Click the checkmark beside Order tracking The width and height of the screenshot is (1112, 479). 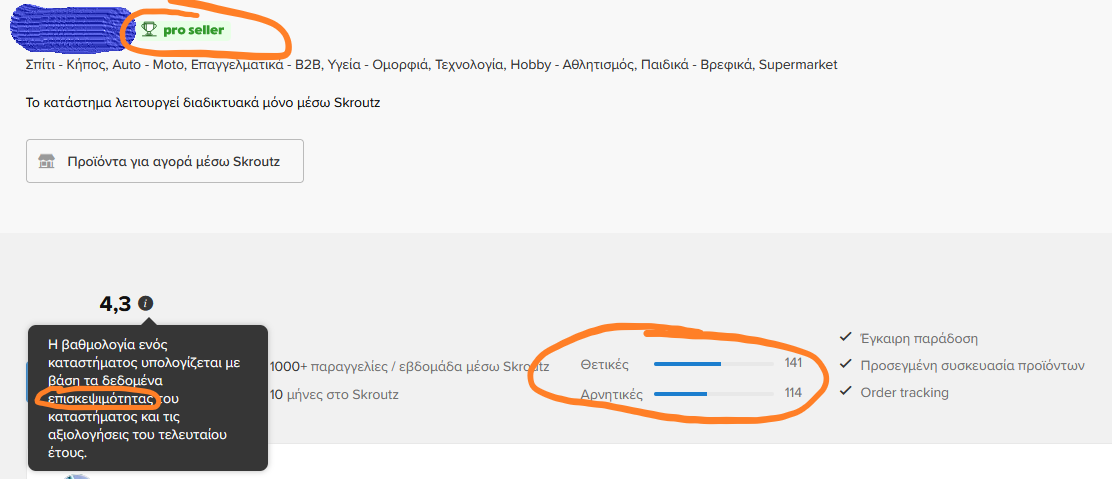[845, 392]
